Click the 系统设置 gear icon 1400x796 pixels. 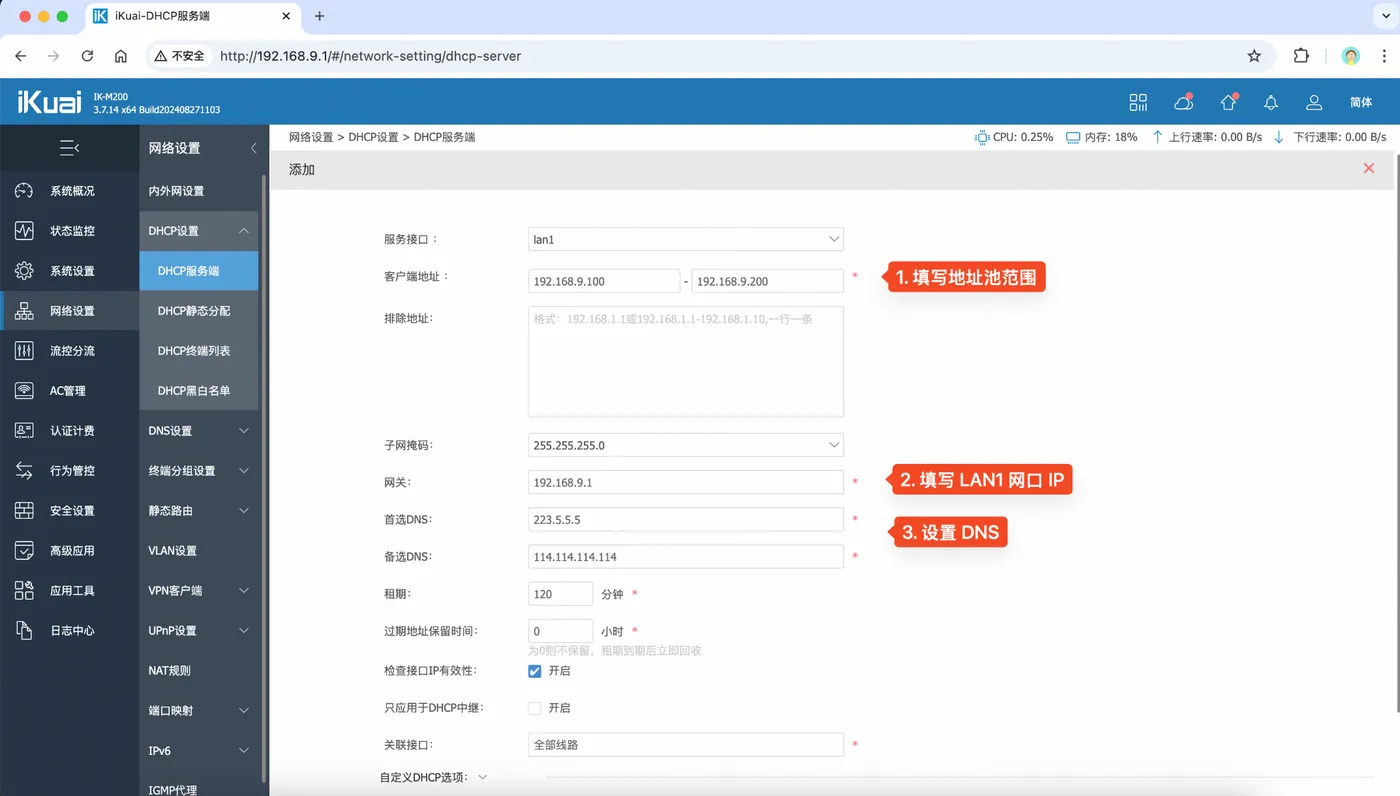[x=24, y=271]
